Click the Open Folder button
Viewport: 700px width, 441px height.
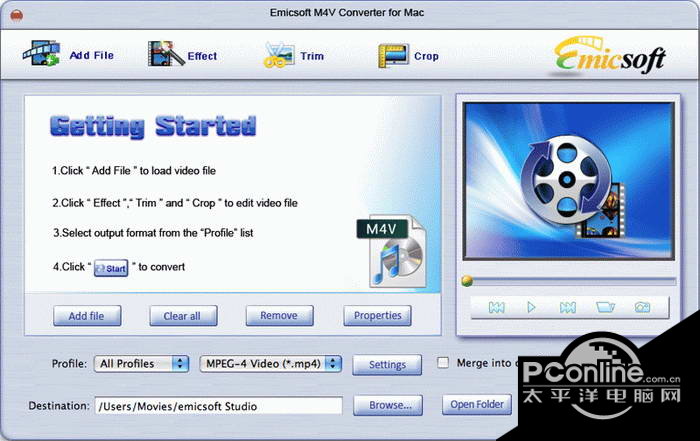point(477,404)
